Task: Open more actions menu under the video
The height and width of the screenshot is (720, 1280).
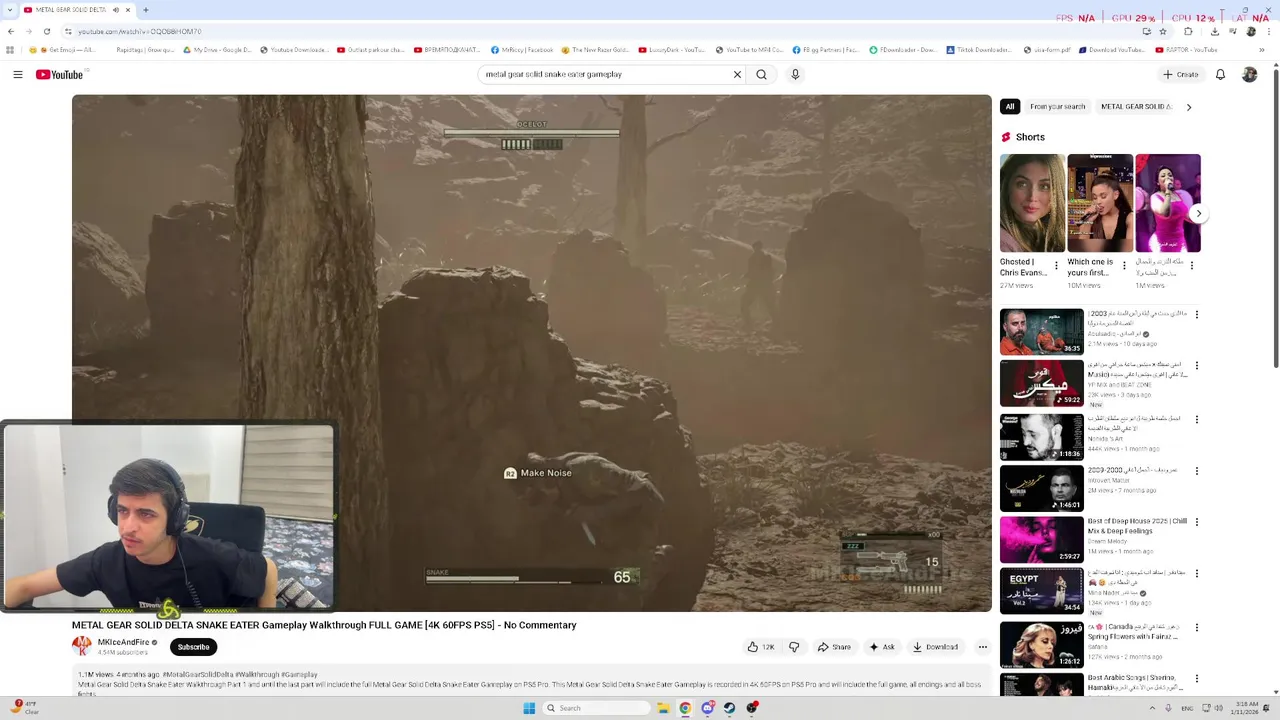Action: click(982, 647)
